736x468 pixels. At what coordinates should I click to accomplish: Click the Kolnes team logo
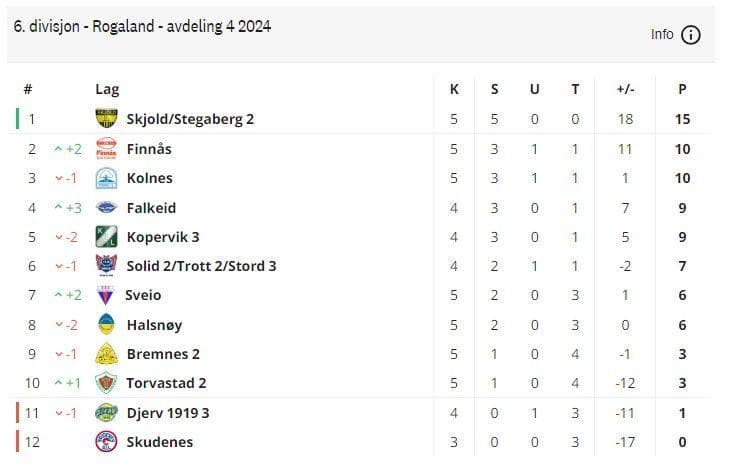point(106,178)
